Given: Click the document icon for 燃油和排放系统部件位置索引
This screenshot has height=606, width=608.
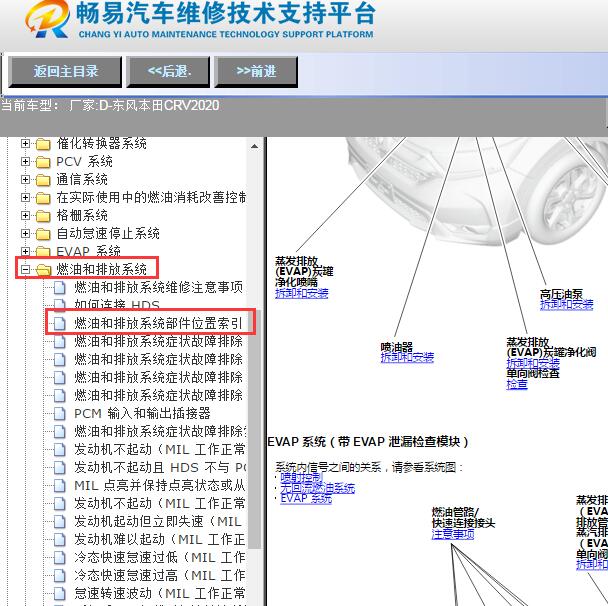Looking at the screenshot, I should point(59,323).
